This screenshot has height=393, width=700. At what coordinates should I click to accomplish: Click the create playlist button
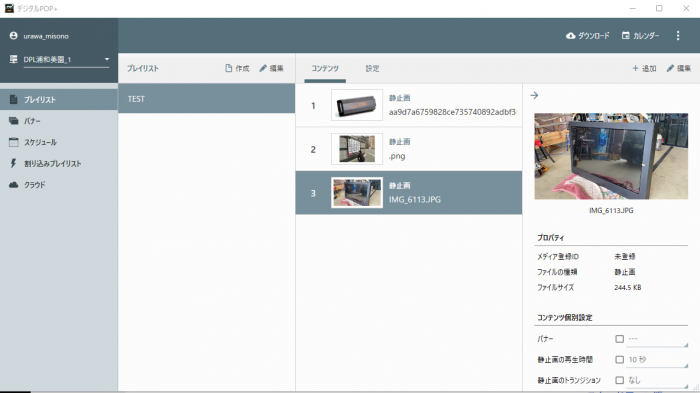(x=237, y=68)
